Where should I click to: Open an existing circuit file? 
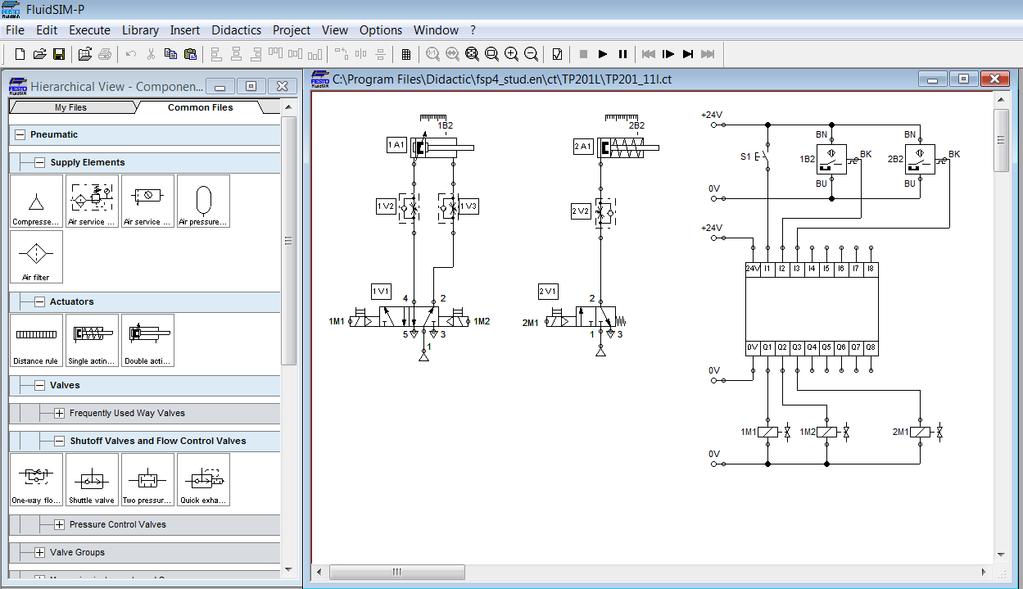click(39, 54)
